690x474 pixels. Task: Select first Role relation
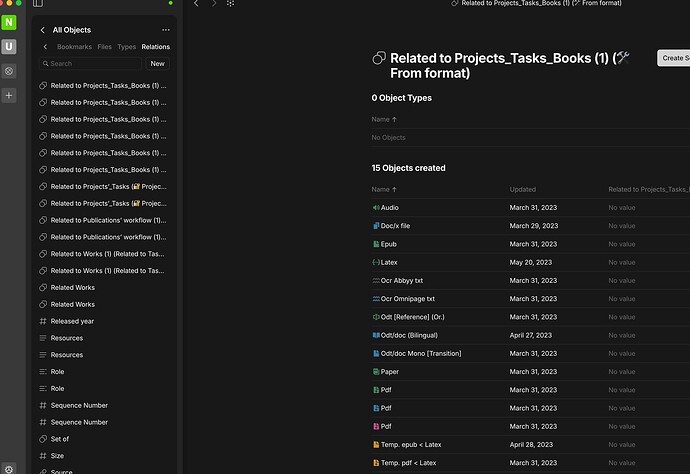pos(104,371)
